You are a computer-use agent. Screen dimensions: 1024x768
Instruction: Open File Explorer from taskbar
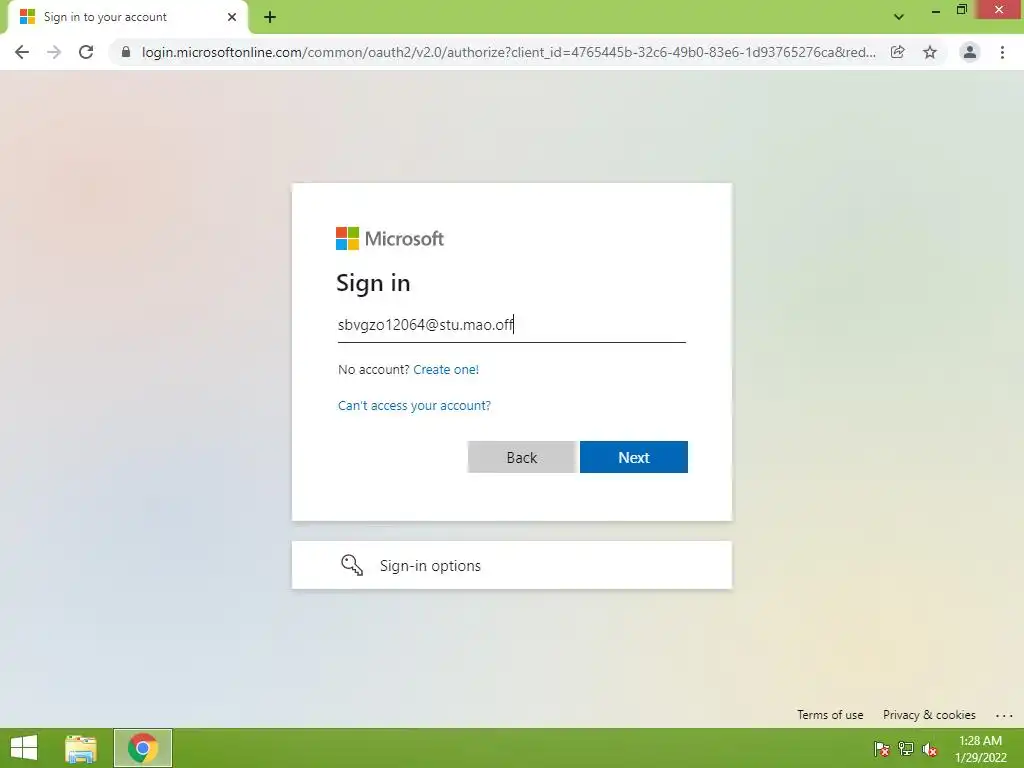point(81,748)
